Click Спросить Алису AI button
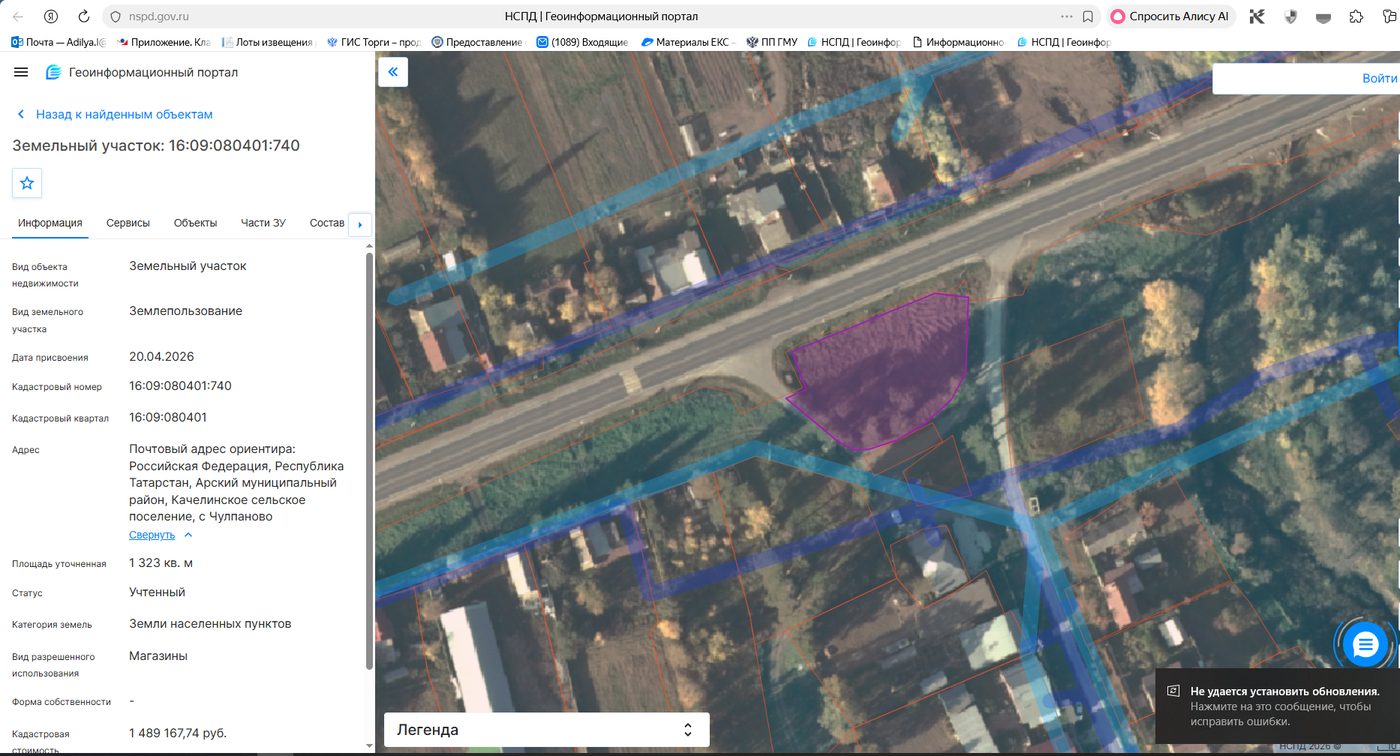 pos(1171,17)
